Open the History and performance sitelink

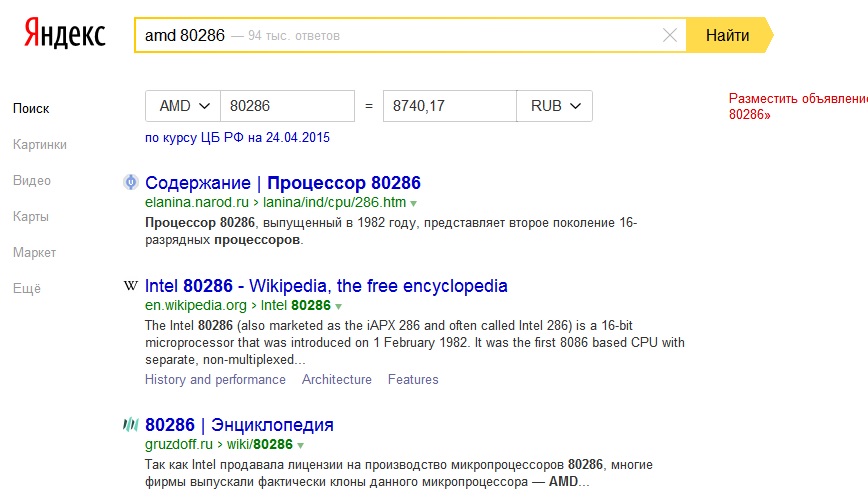point(215,380)
